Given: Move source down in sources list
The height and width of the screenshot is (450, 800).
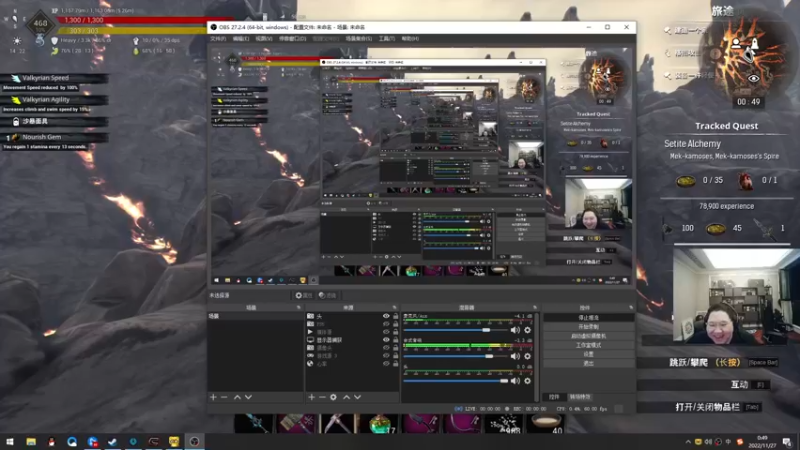Looking at the screenshot, I should 358,397.
